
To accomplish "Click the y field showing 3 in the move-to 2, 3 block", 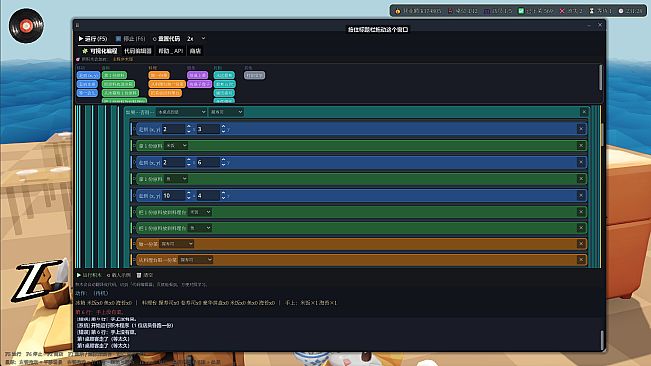I will (208, 129).
